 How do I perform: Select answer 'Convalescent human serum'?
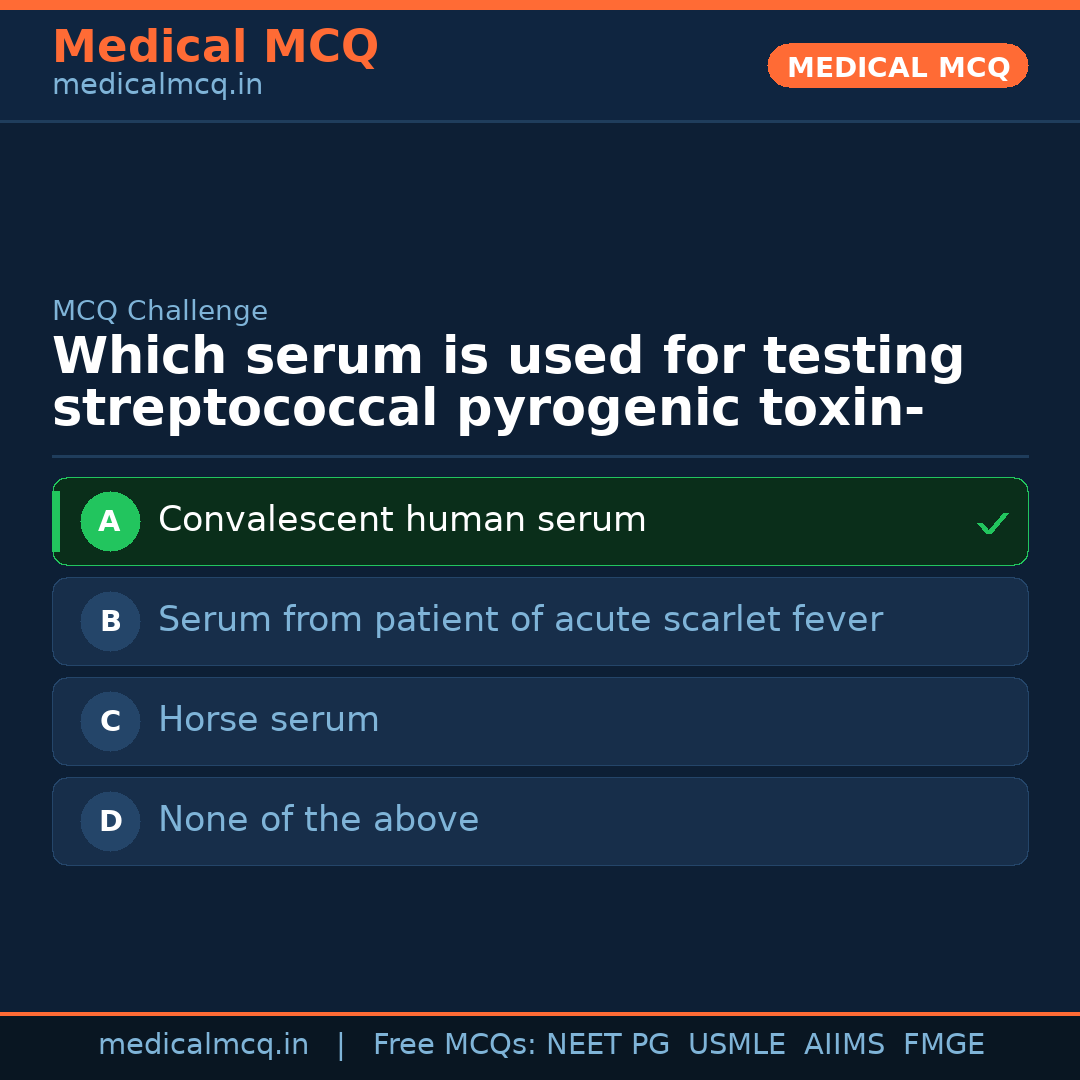tap(402, 520)
